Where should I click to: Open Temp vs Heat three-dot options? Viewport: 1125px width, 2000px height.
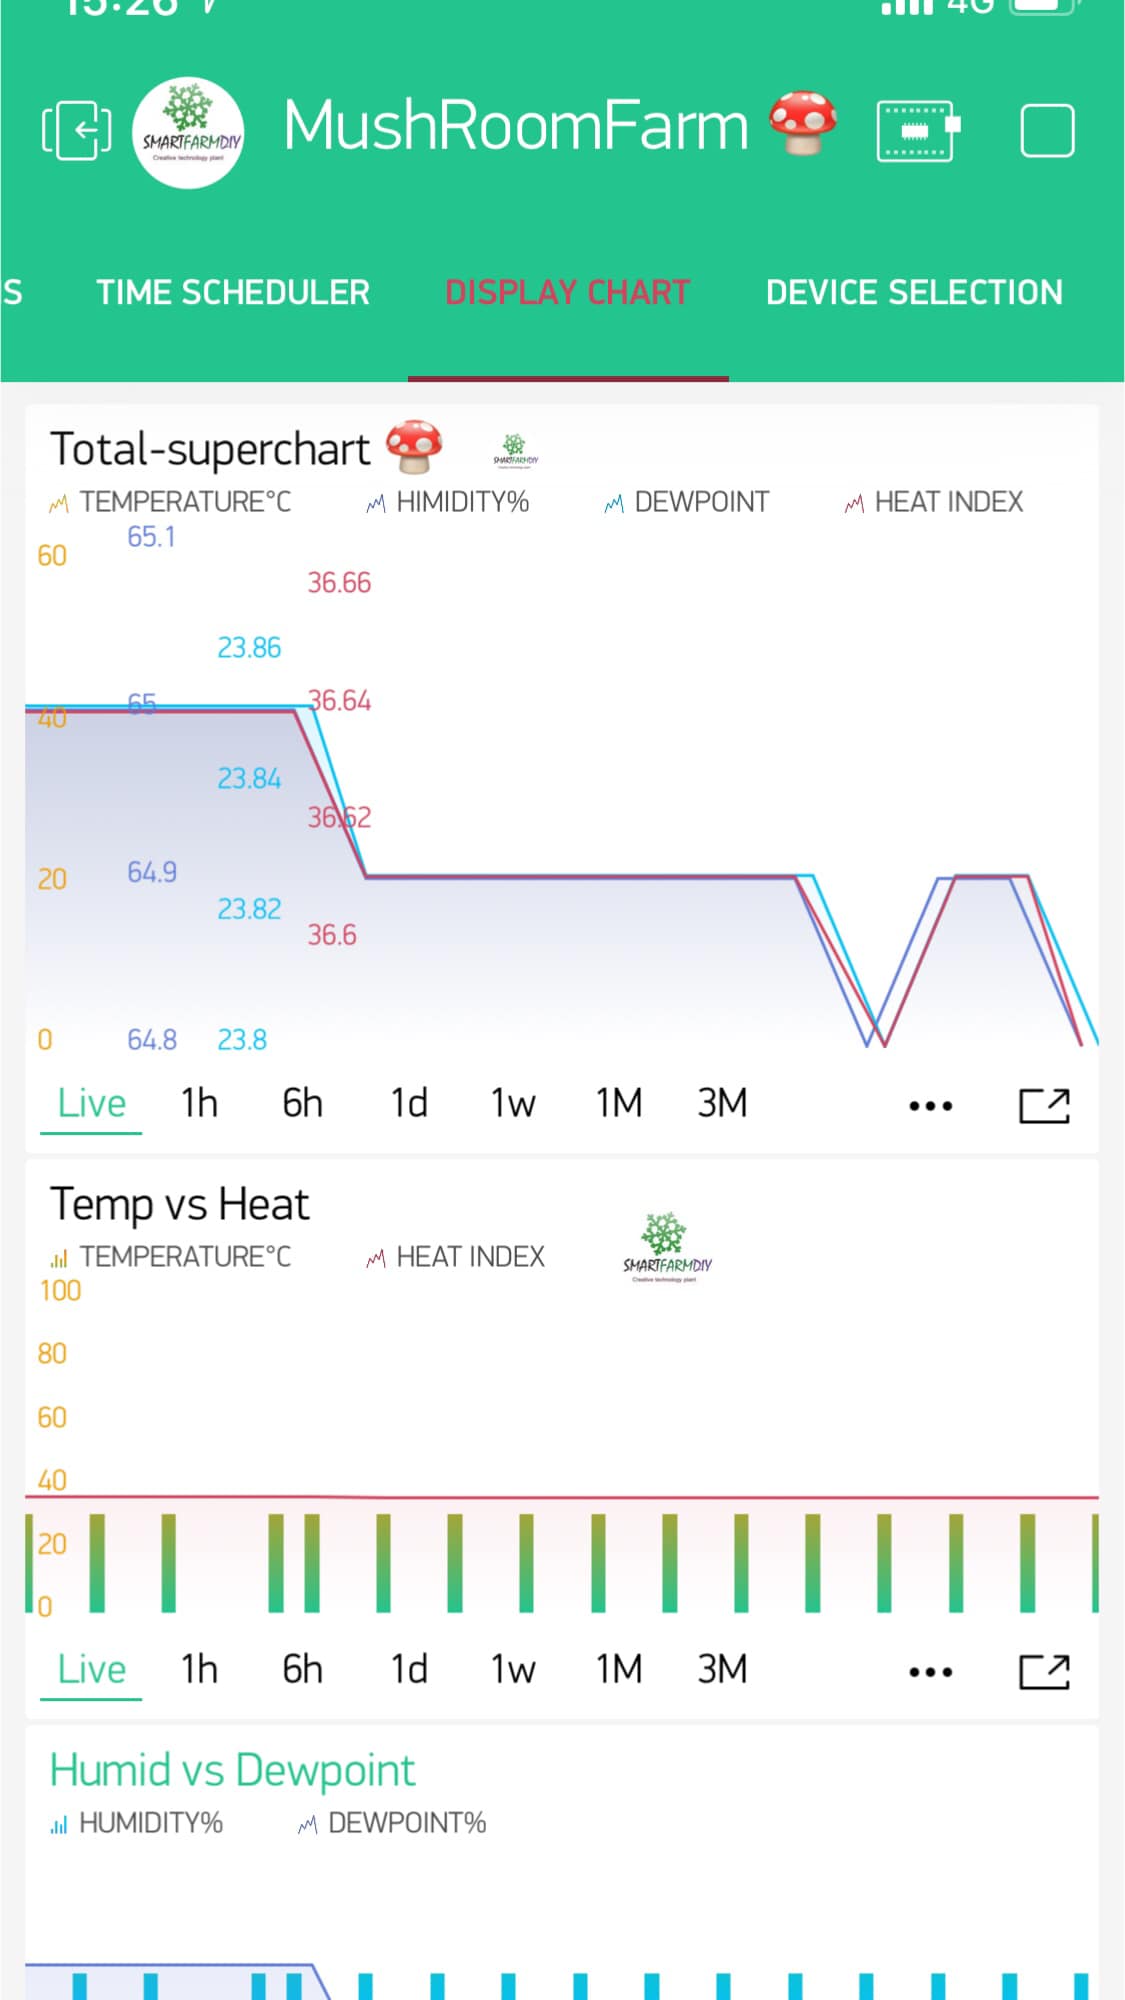(930, 1671)
